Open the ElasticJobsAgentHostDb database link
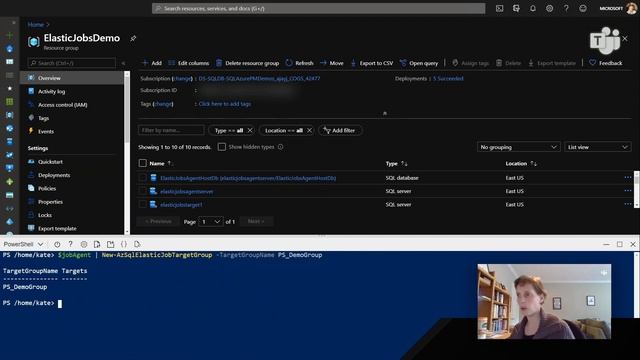 248,178
